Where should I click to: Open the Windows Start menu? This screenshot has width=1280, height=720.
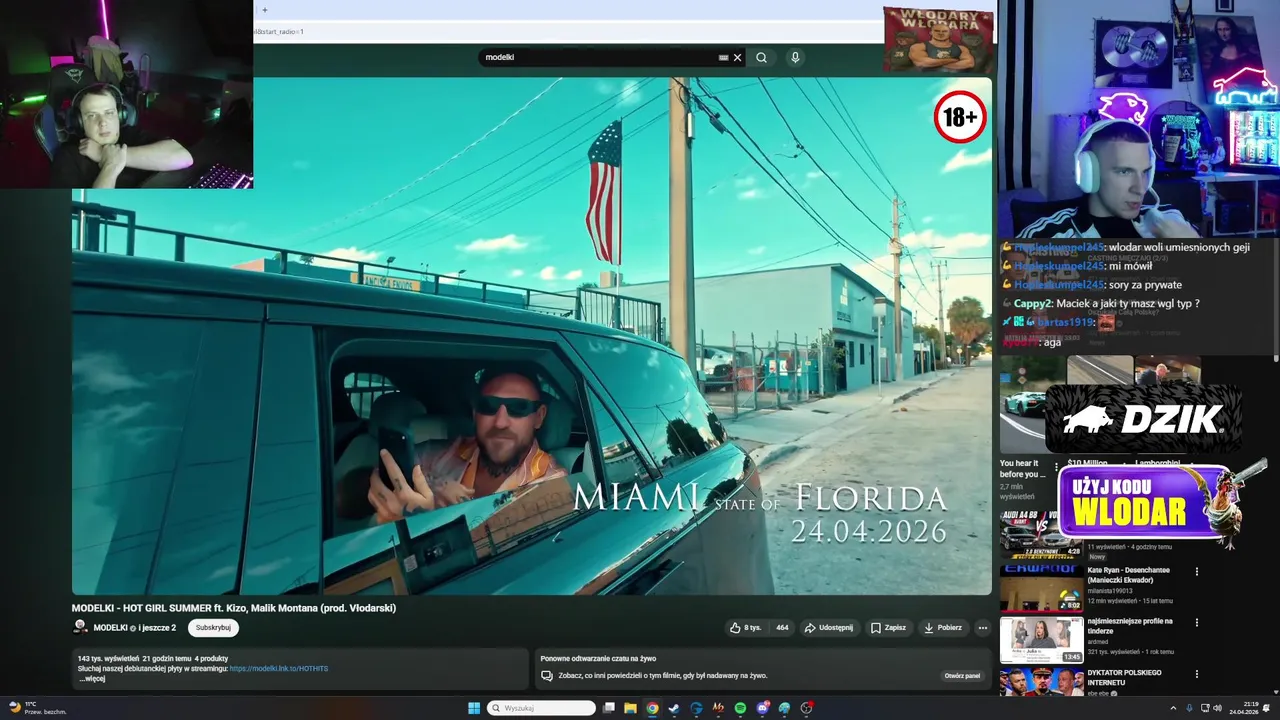pos(474,708)
